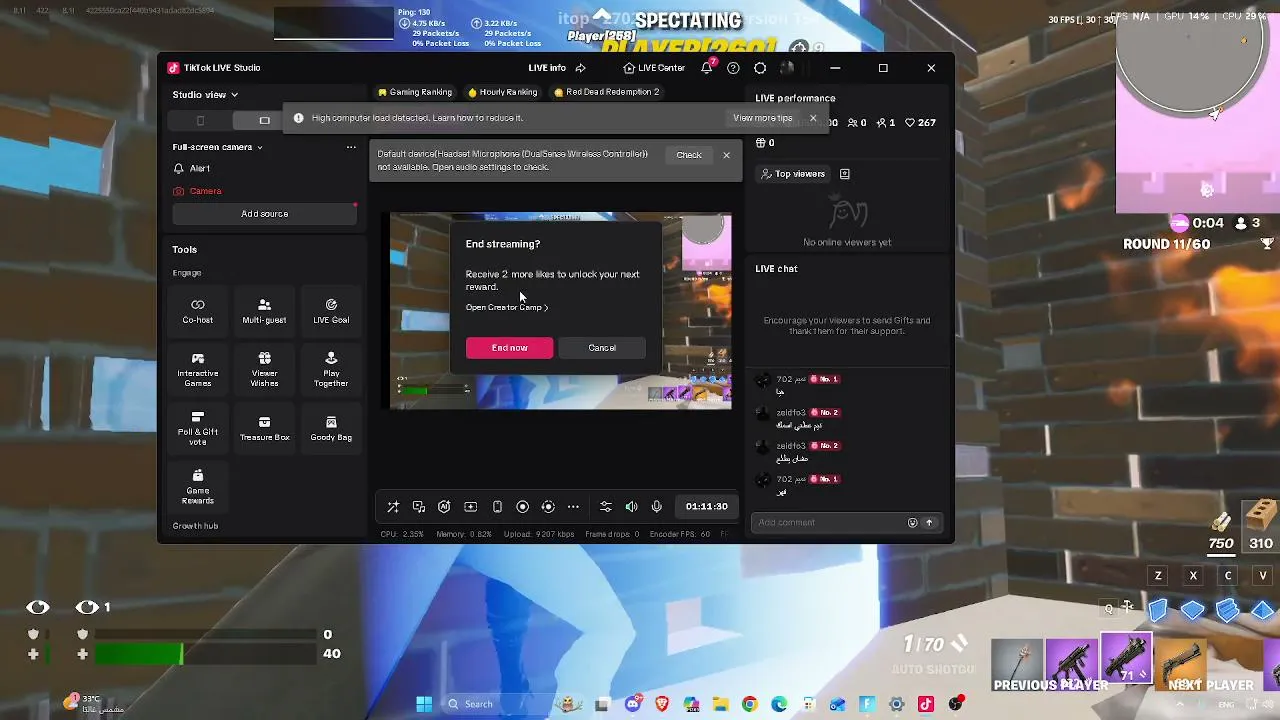The height and width of the screenshot is (720, 1280).
Task: Send comment with the arrow button
Action: coord(929,522)
